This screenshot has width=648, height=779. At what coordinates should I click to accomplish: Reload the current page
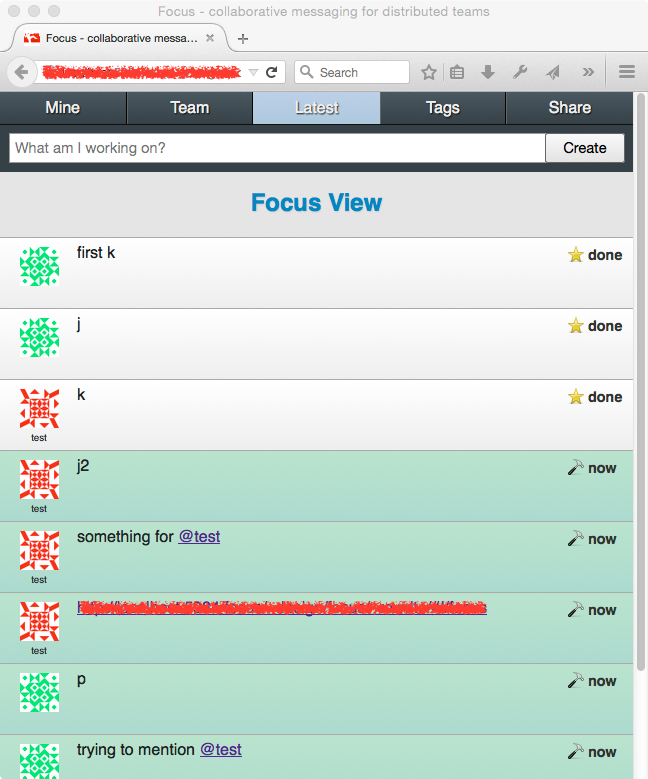pyautogui.click(x=271, y=72)
